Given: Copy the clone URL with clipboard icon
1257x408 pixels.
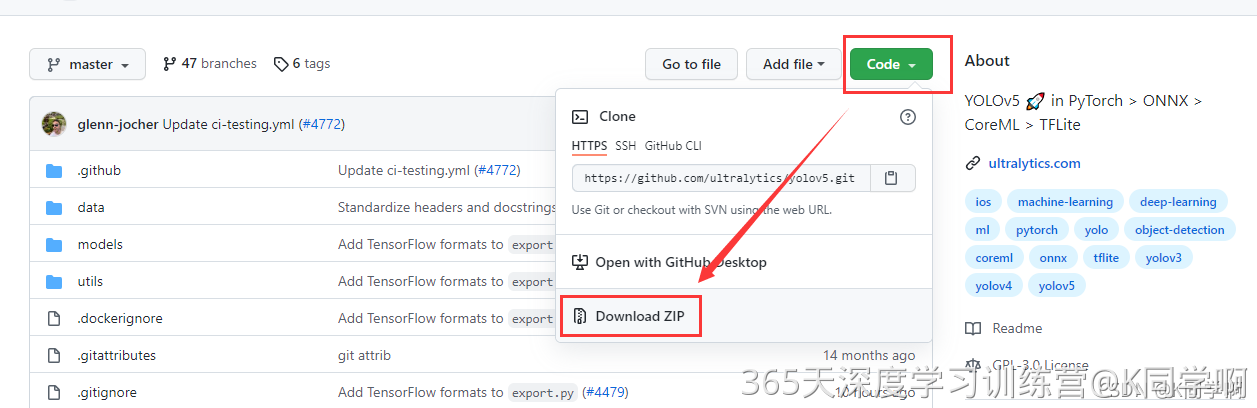Looking at the screenshot, I should (x=893, y=178).
